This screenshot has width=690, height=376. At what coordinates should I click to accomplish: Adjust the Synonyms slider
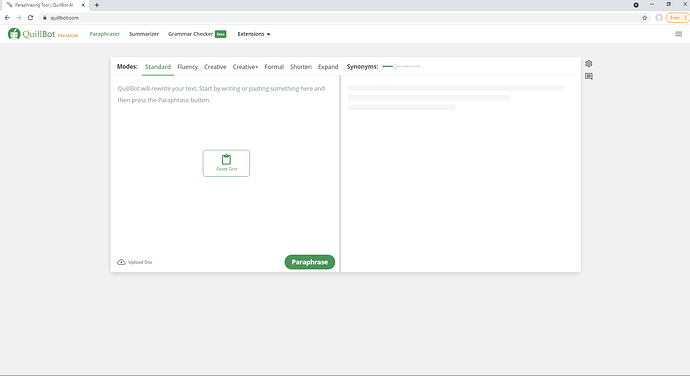pos(401,66)
